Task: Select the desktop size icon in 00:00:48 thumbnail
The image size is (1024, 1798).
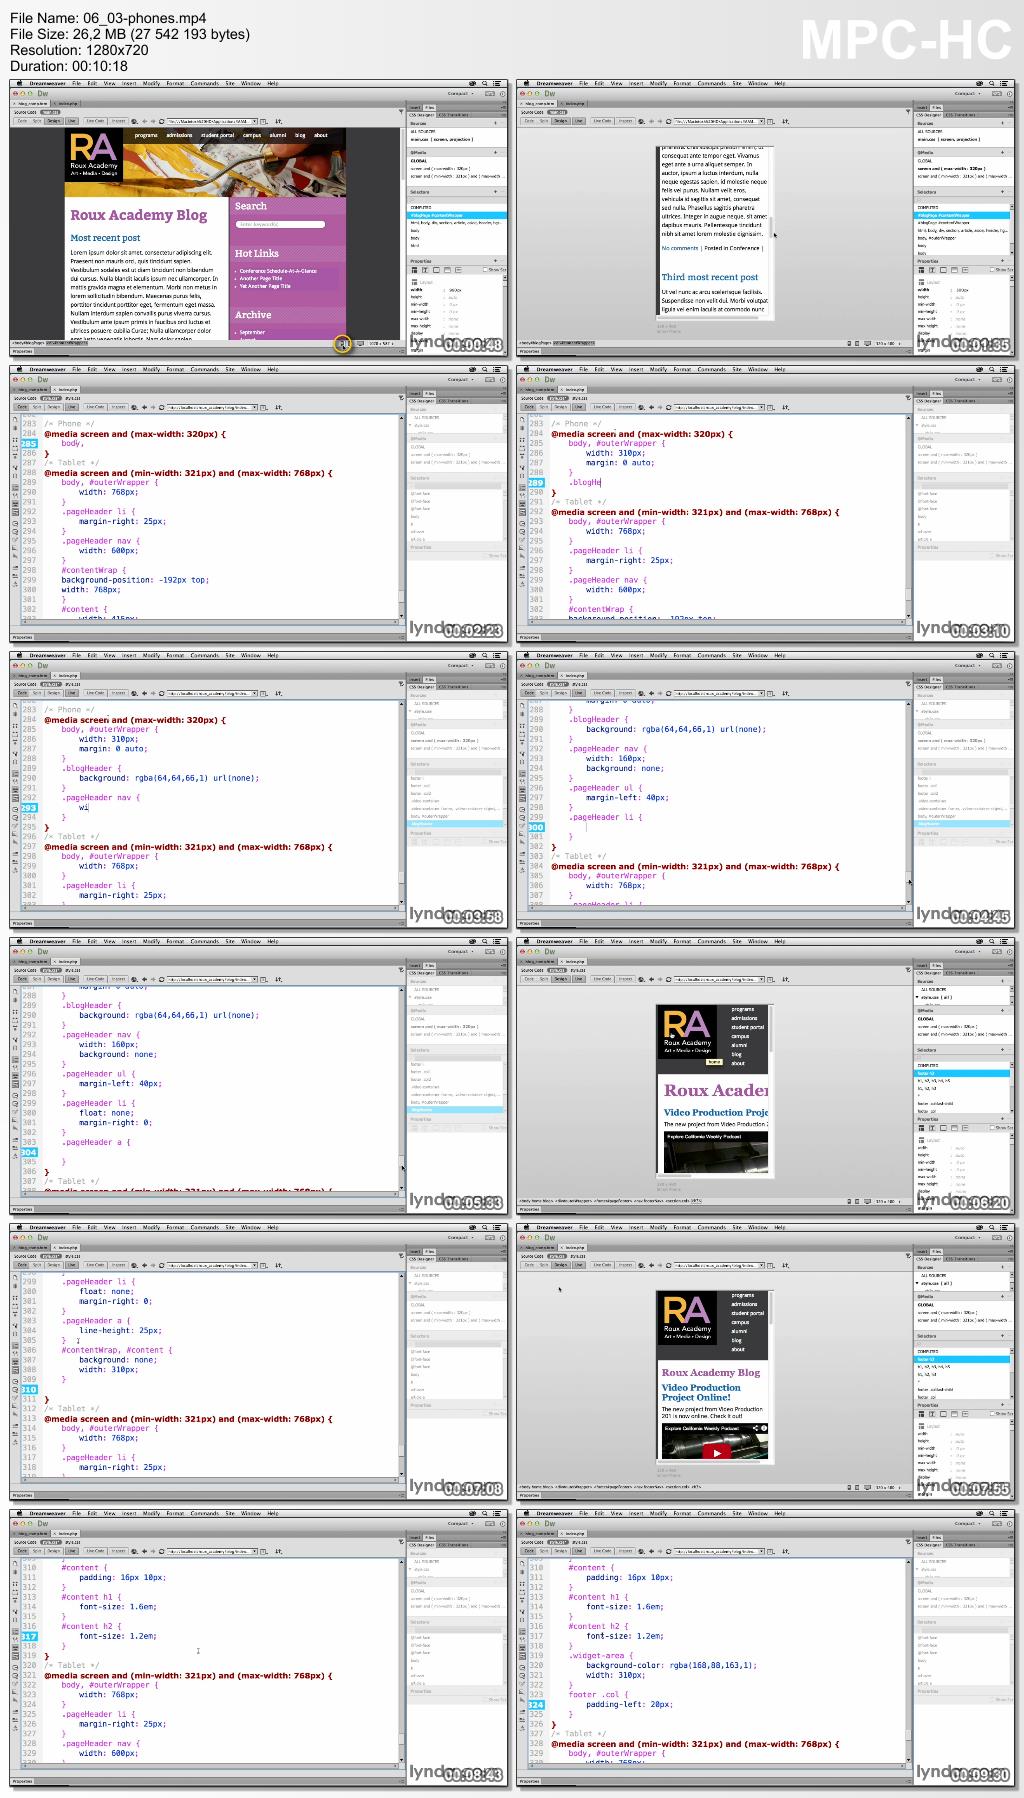Action: (361, 344)
